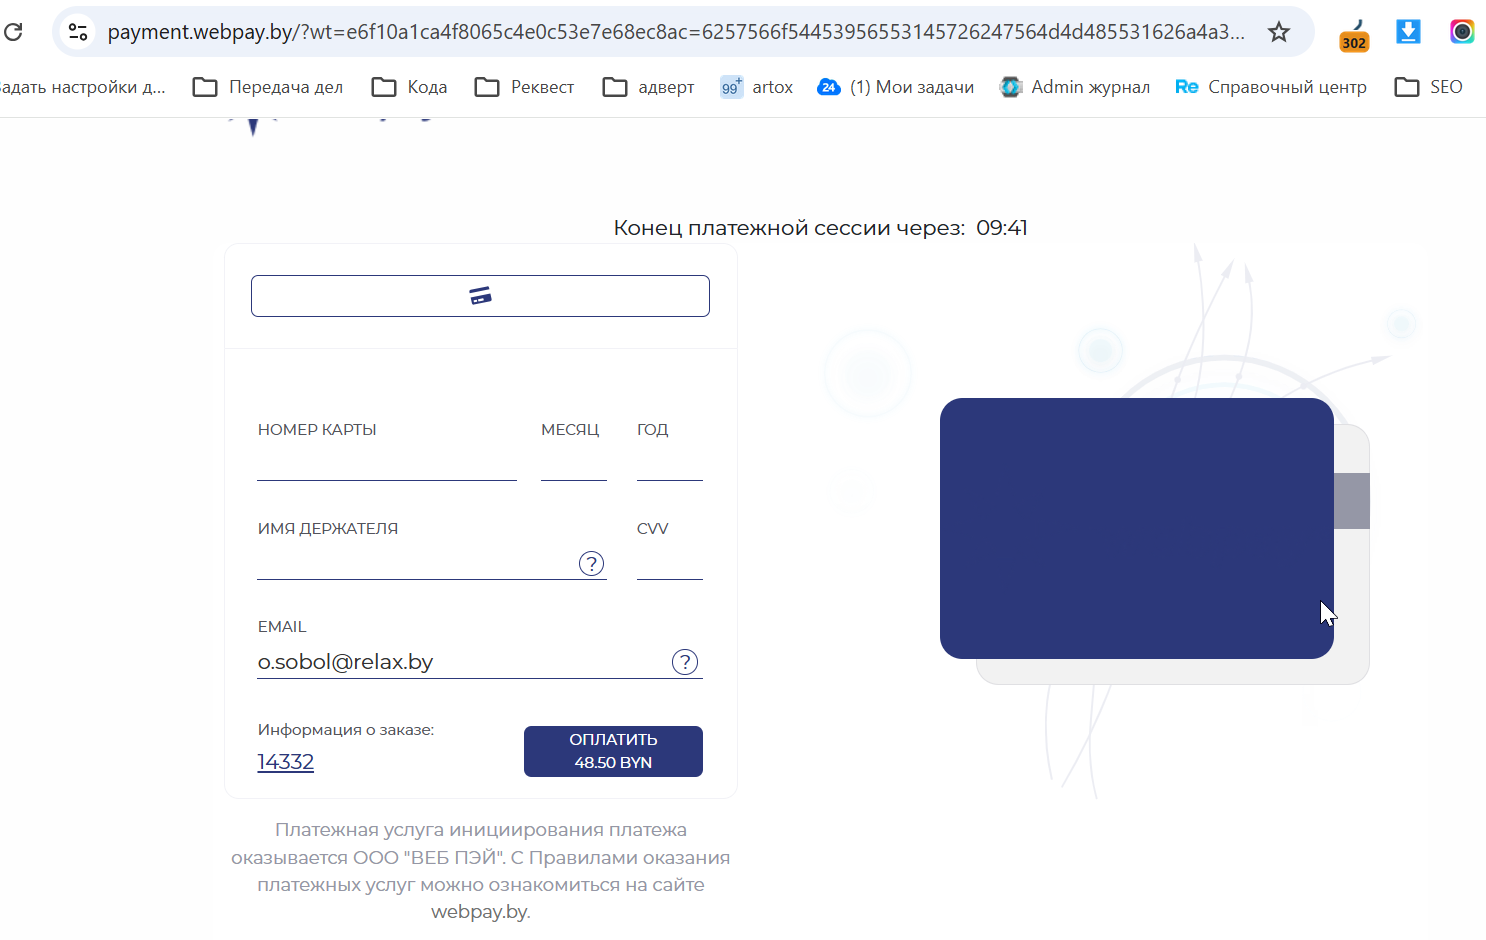Open the Передача дел bookmark folder
Screen dimensions: 1486x940
click(x=268, y=87)
